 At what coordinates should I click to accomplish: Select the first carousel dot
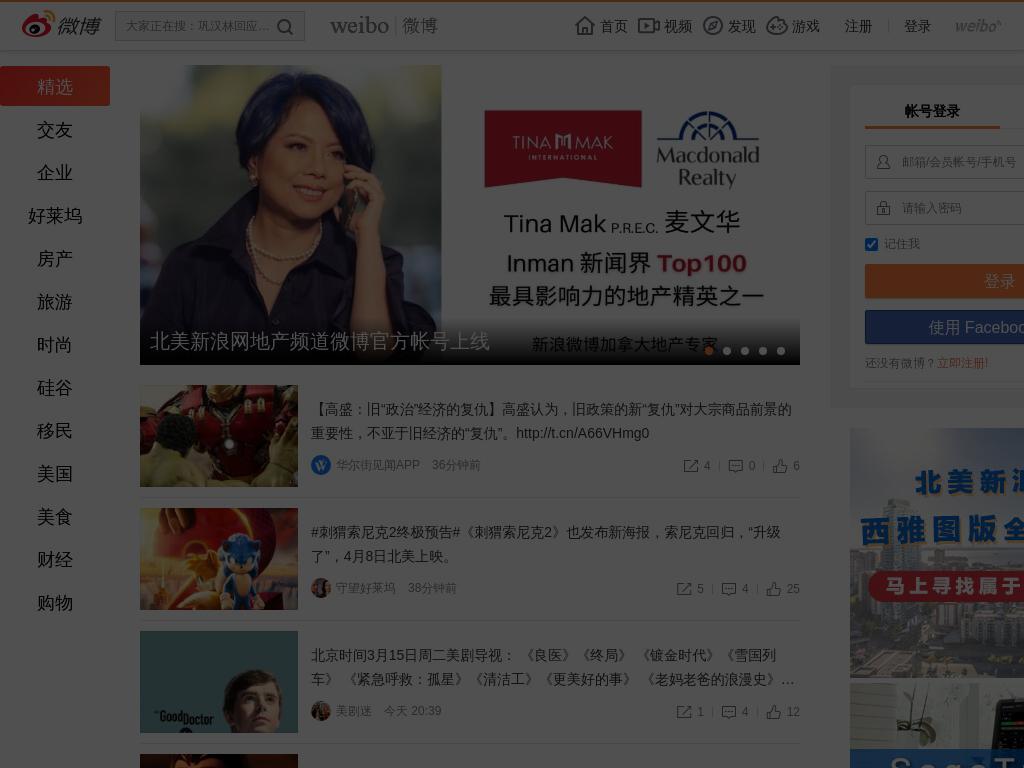tap(709, 351)
